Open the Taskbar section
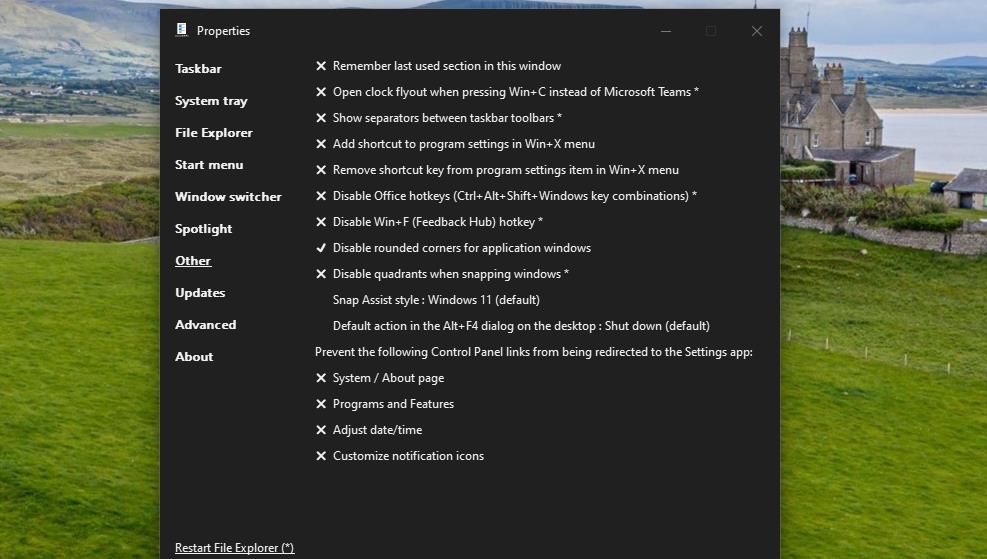Screen dimensions: 987x559 click(x=198, y=69)
